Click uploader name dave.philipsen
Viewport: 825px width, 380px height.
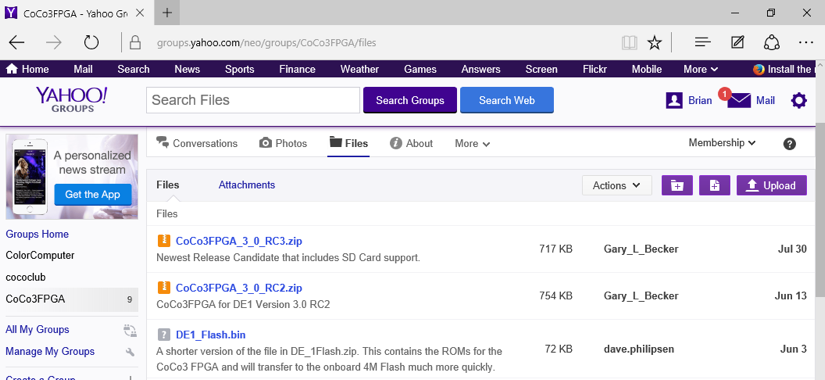click(x=639, y=349)
